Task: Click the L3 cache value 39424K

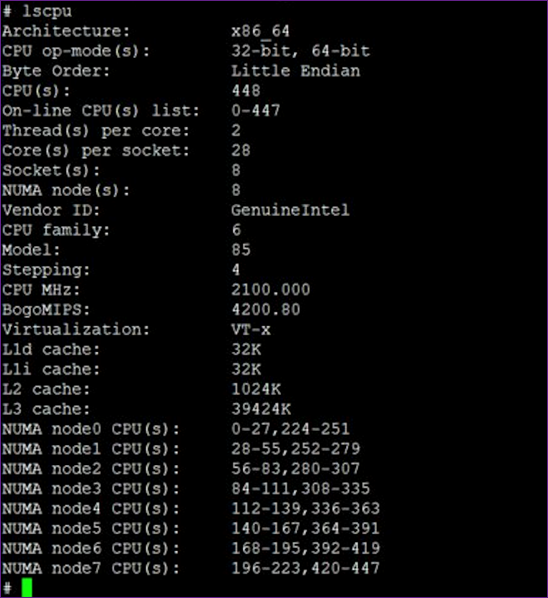Action: (x=261, y=409)
